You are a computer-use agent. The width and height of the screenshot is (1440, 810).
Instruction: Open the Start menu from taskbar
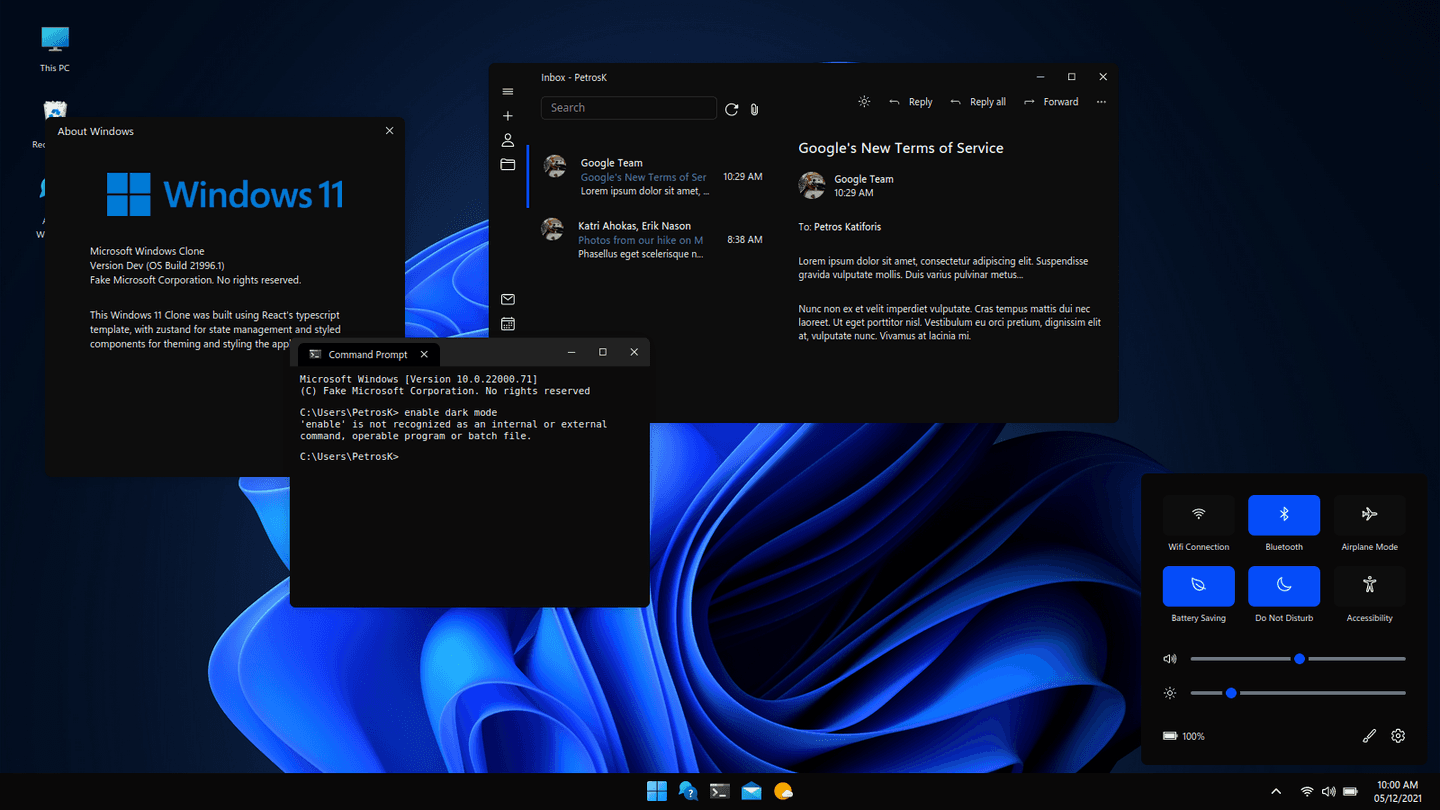(x=657, y=791)
